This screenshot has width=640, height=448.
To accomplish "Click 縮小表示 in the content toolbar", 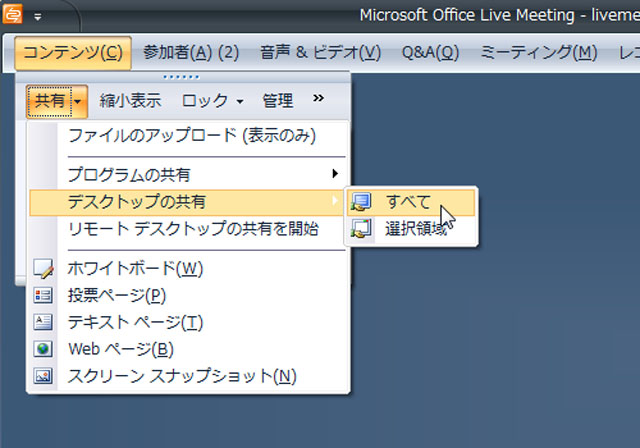I will coord(130,101).
